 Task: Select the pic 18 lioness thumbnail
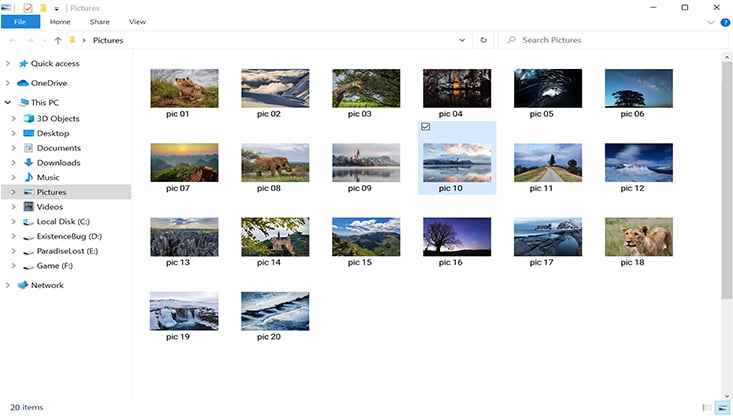click(x=638, y=237)
